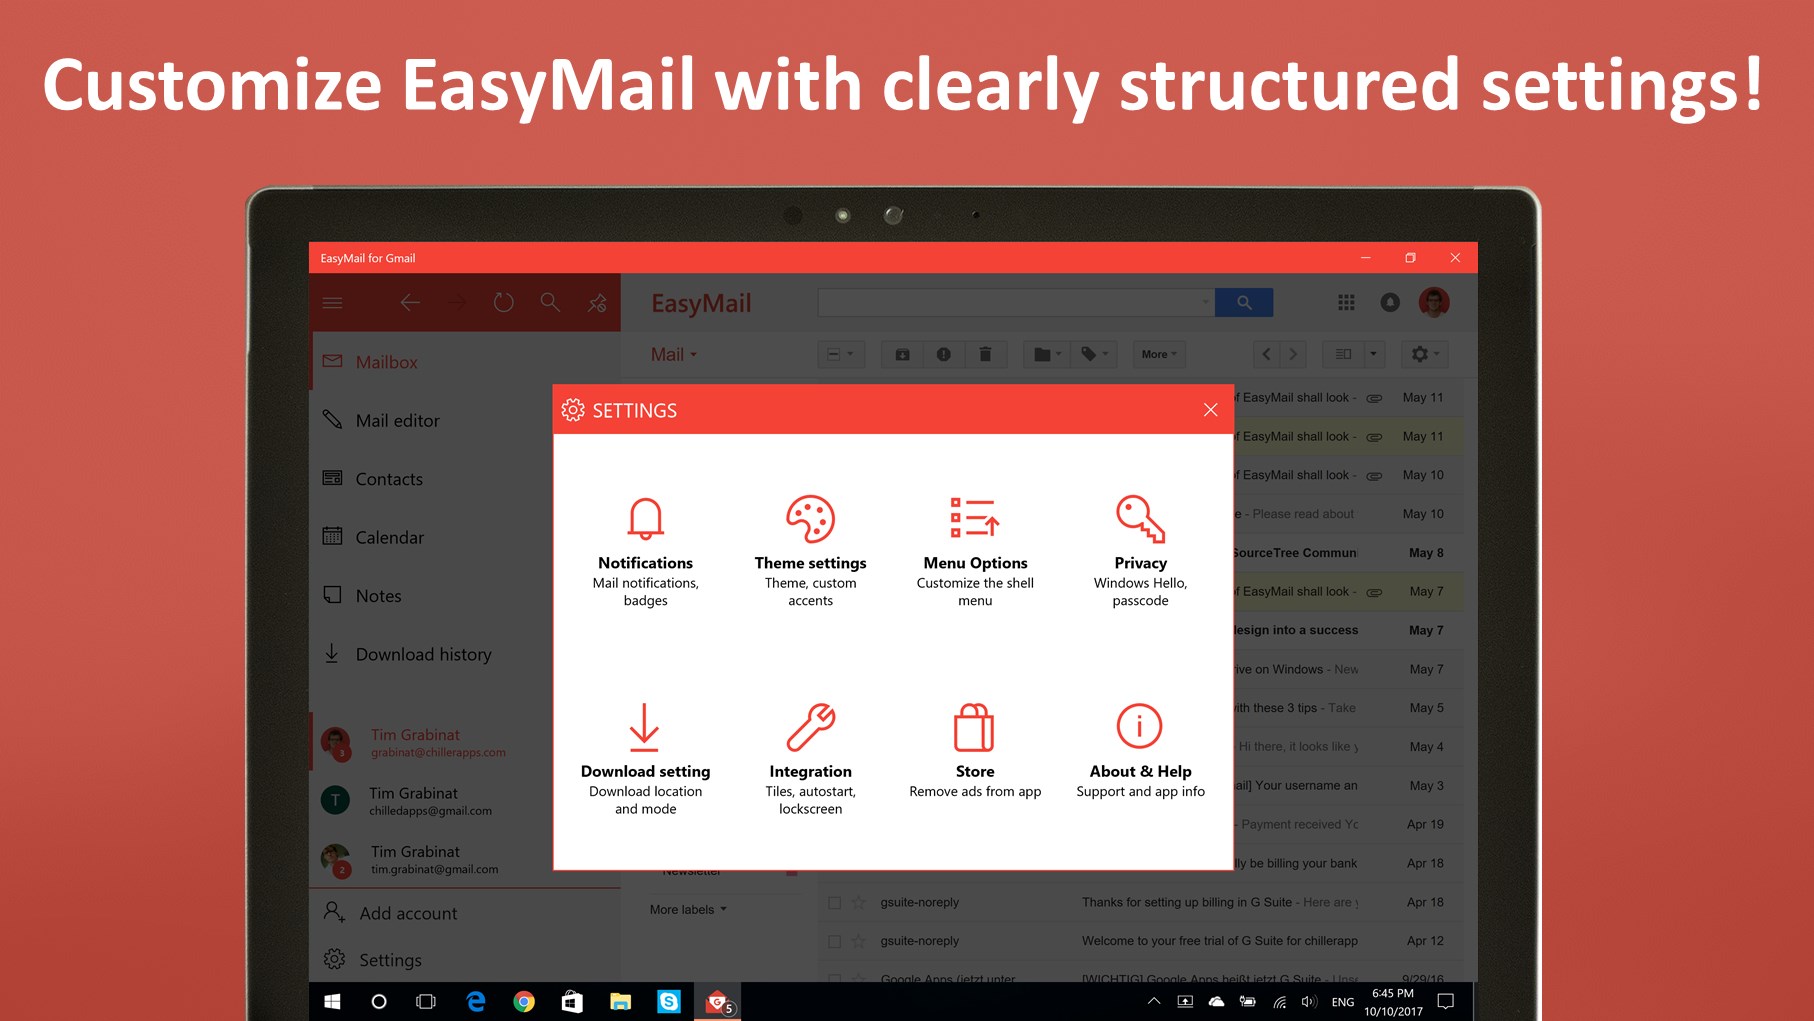This screenshot has height=1021, width=1814.
Task: Open Theme settings palette tile
Action: 811,551
